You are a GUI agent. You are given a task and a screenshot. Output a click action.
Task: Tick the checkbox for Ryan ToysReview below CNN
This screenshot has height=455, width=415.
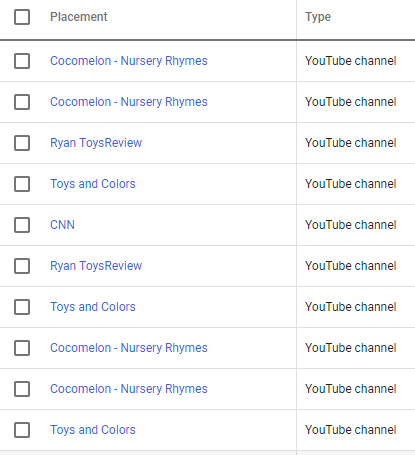(x=22, y=266)
